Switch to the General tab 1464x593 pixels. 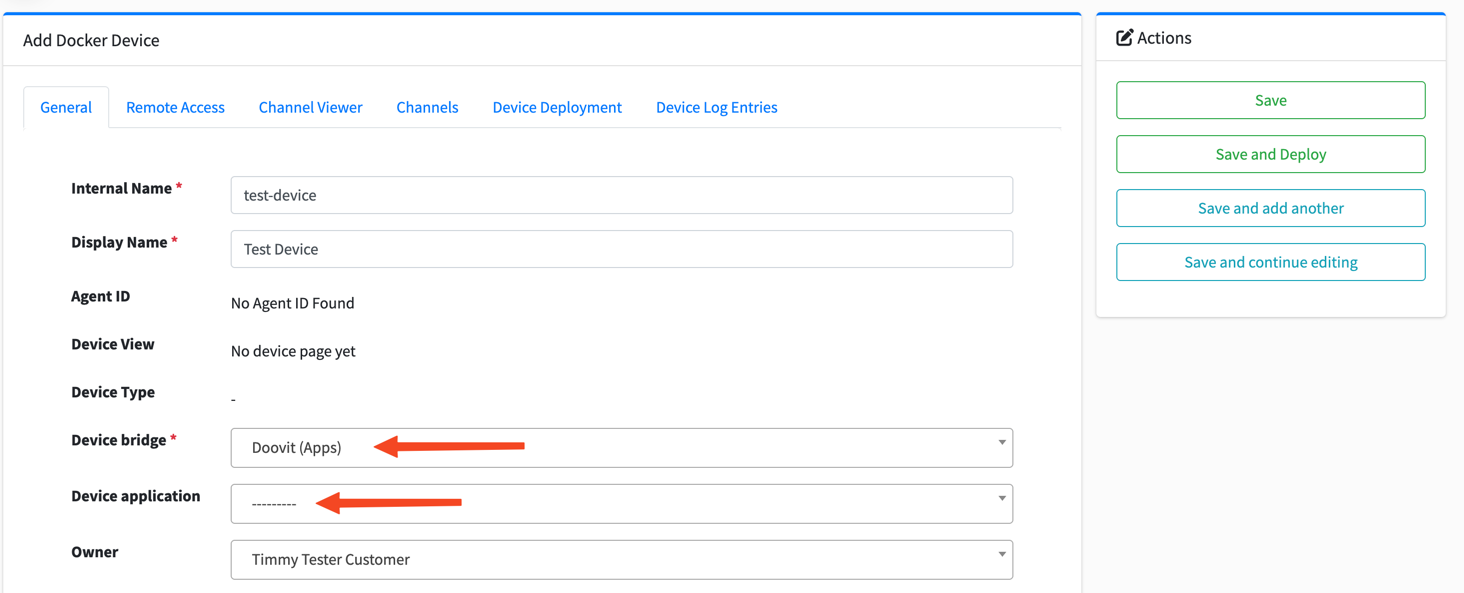pyautogui.click(x=66, y=107)
